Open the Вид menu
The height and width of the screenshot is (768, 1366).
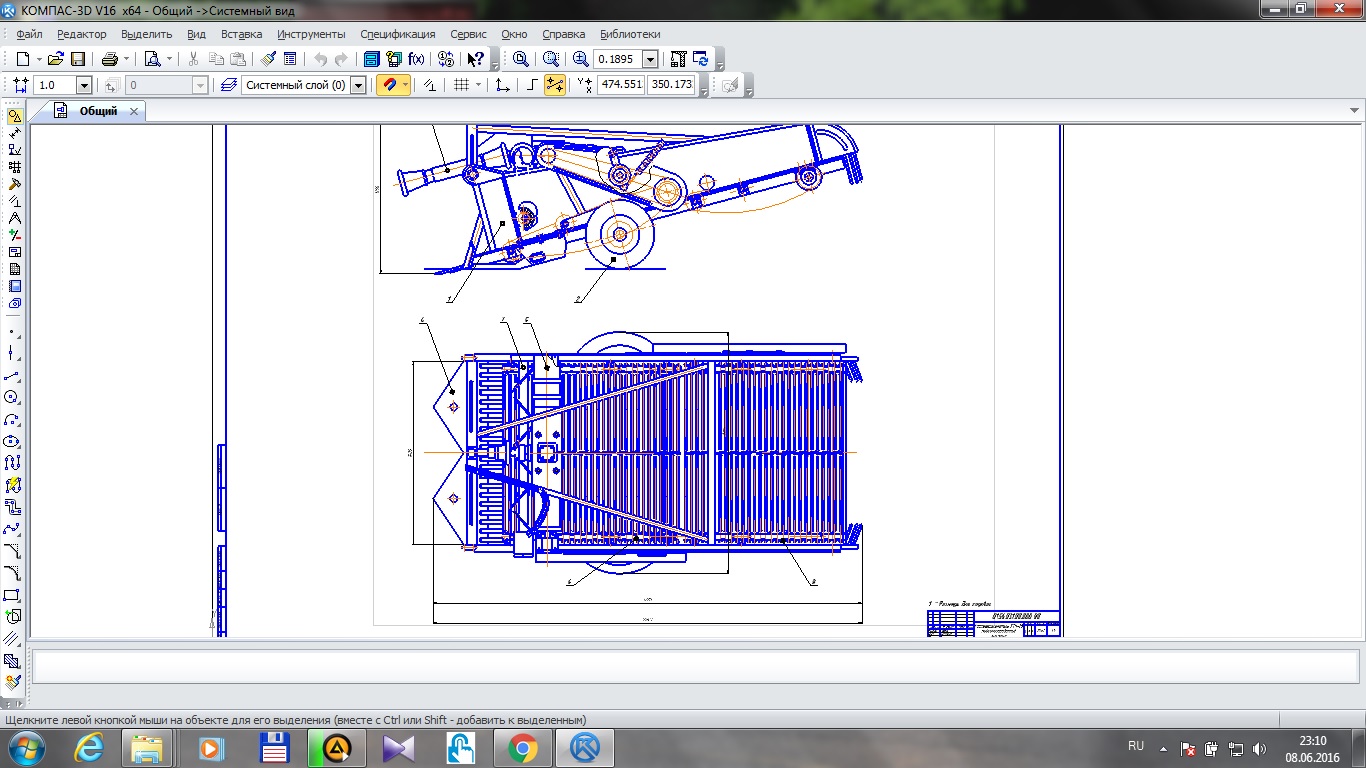196,34
